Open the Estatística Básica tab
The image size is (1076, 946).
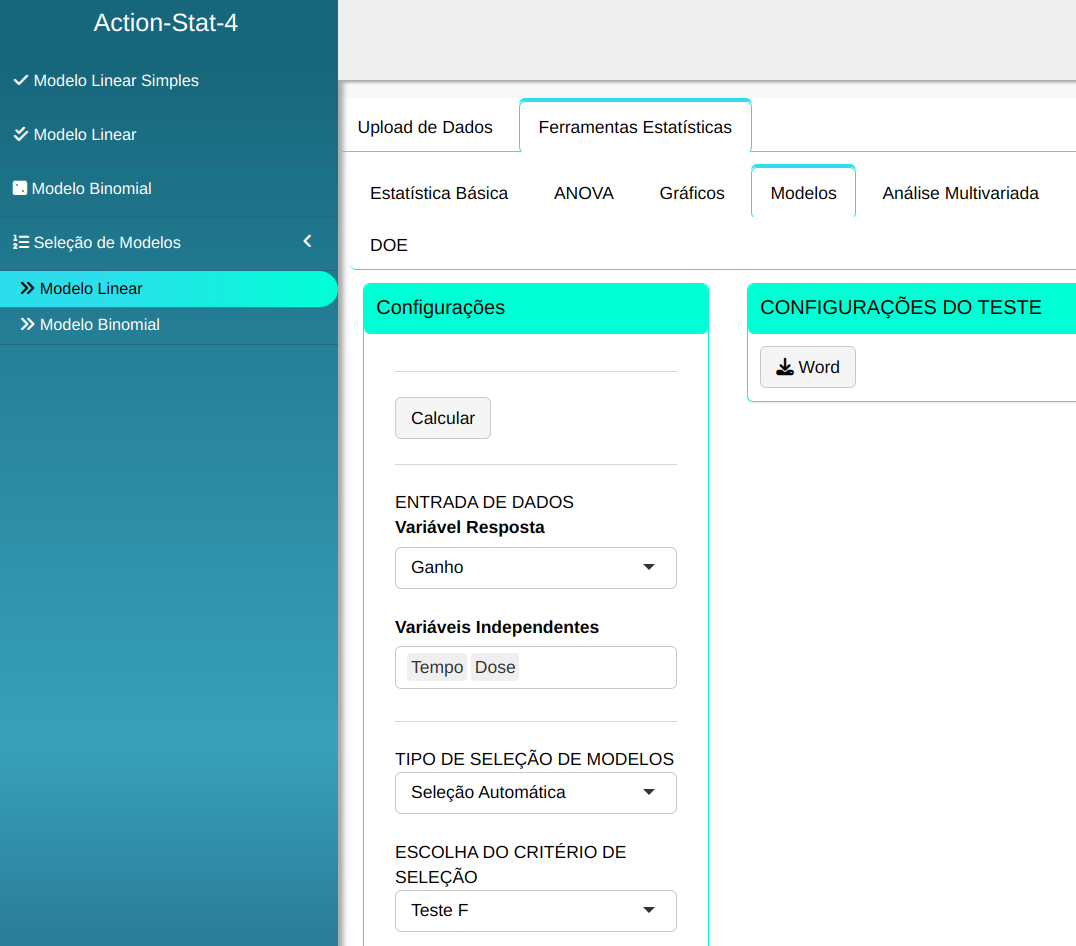tap(439, 193)
